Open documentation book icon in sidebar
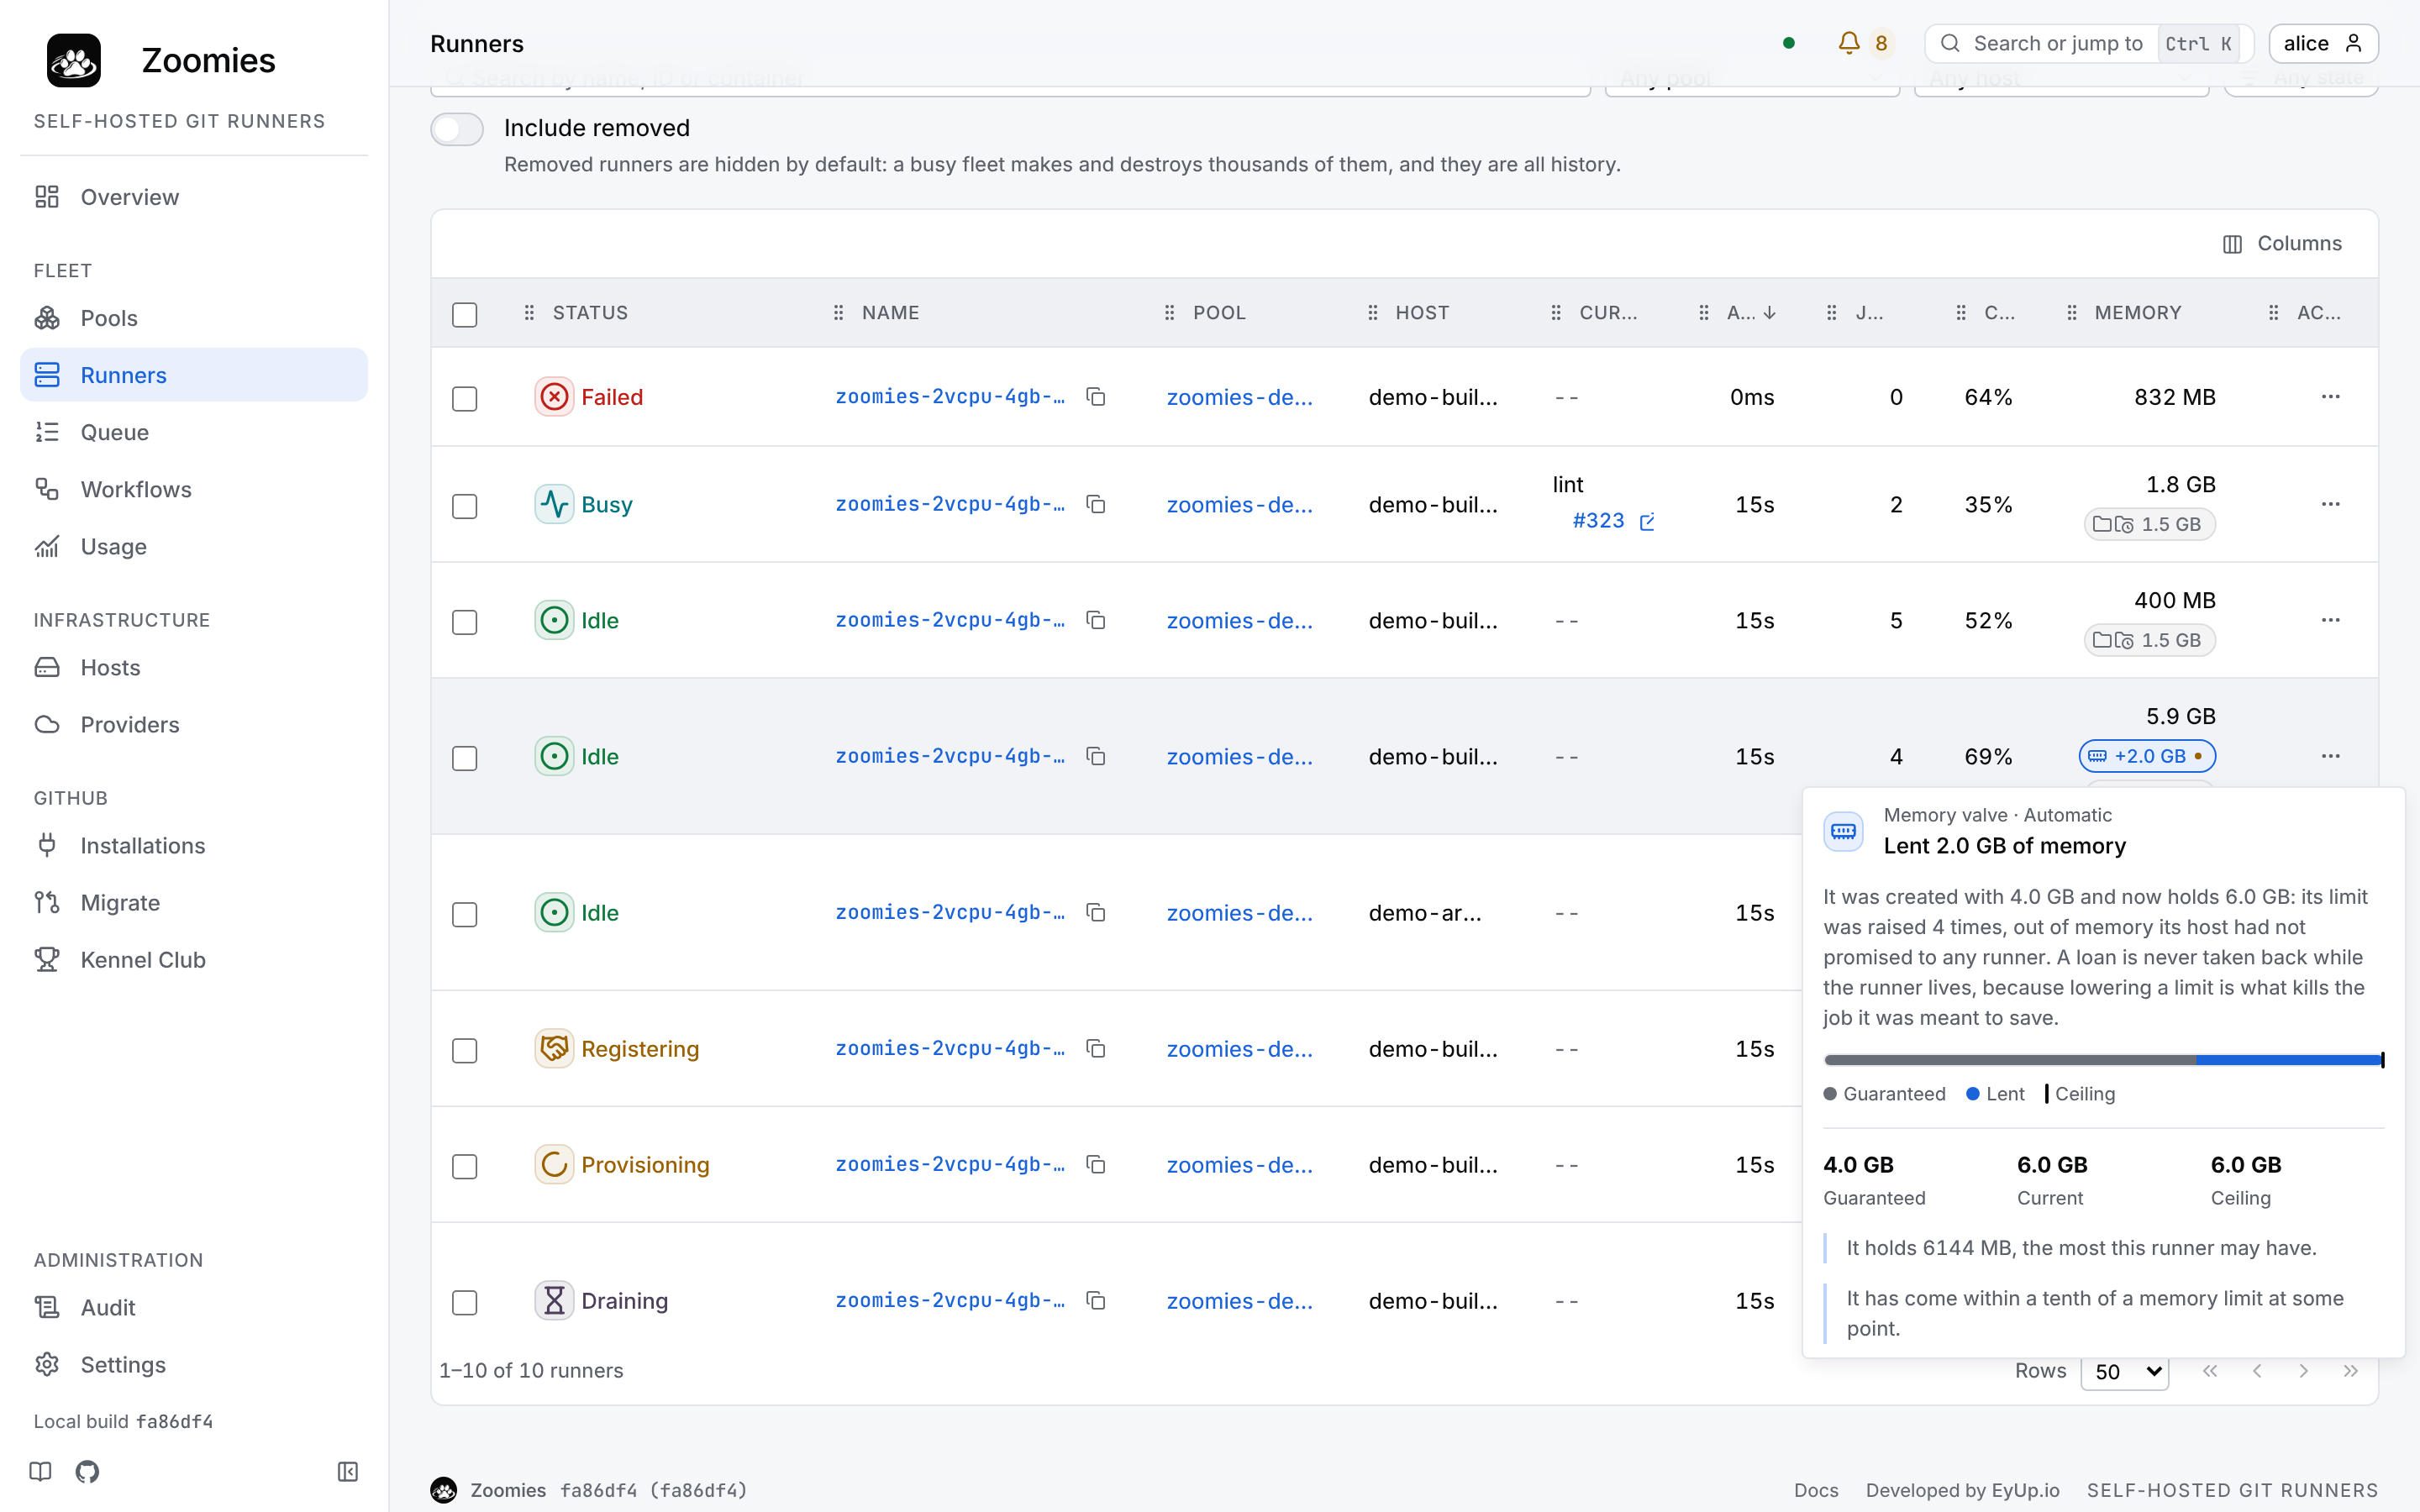Viewport: 2420px width, 1512px height. pos(40,1471)
